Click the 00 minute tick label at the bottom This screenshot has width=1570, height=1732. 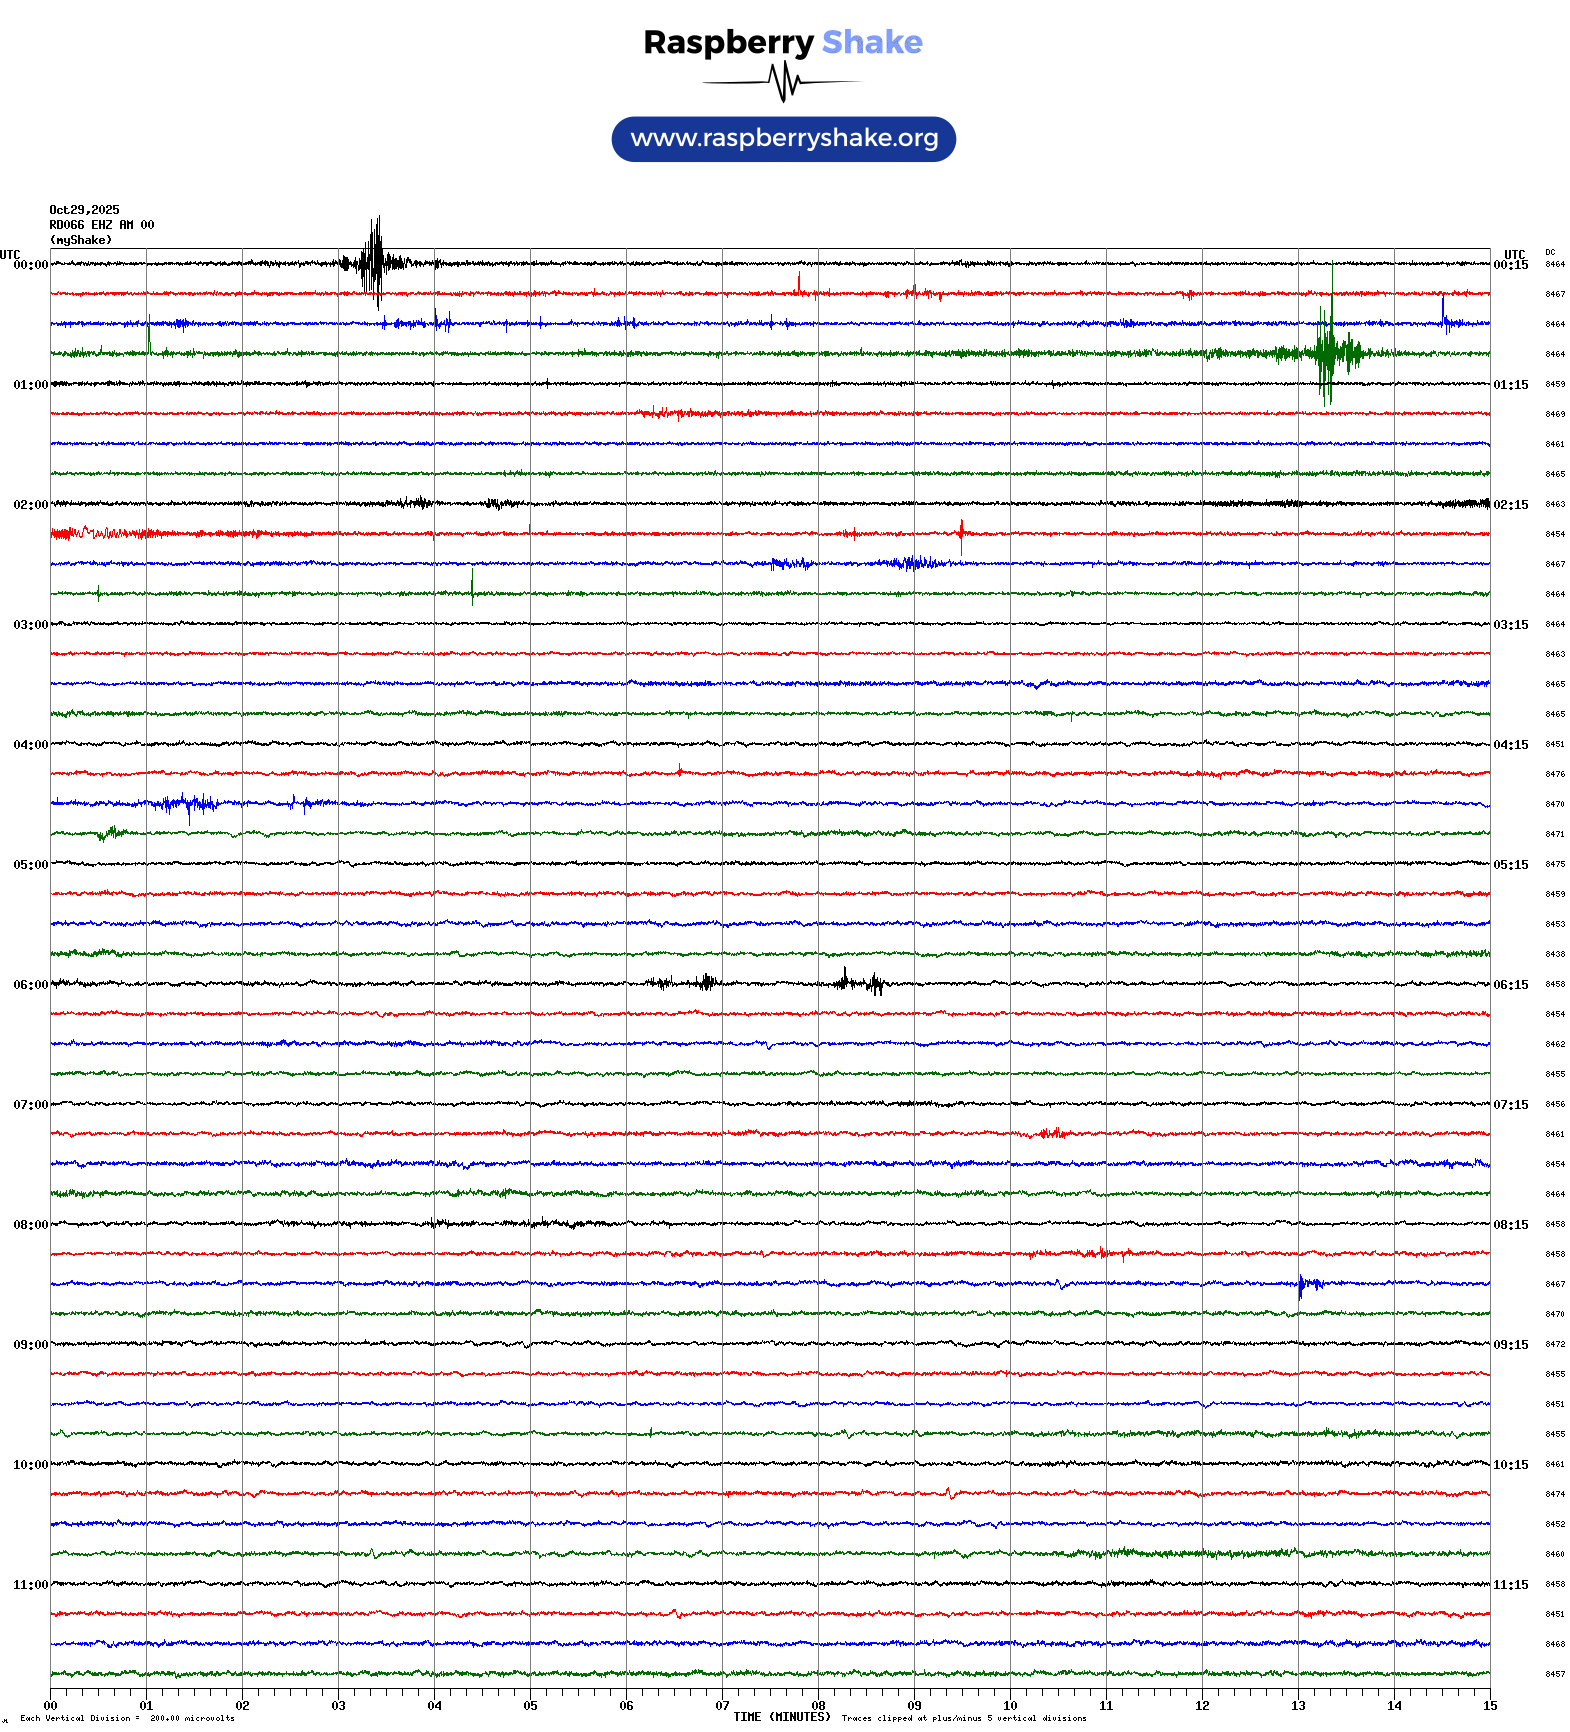(x=51, y=1706)
